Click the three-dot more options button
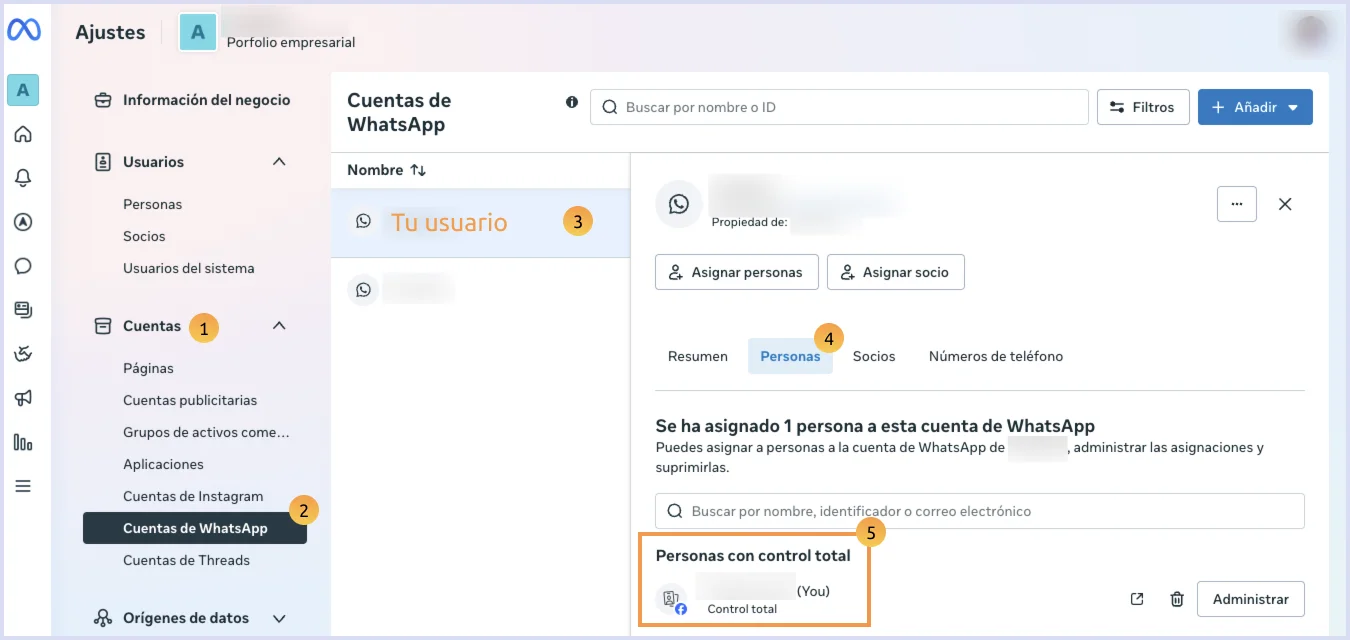Image resolution: width=1350 pixels, height=640 pixels. click(1237, 204)
